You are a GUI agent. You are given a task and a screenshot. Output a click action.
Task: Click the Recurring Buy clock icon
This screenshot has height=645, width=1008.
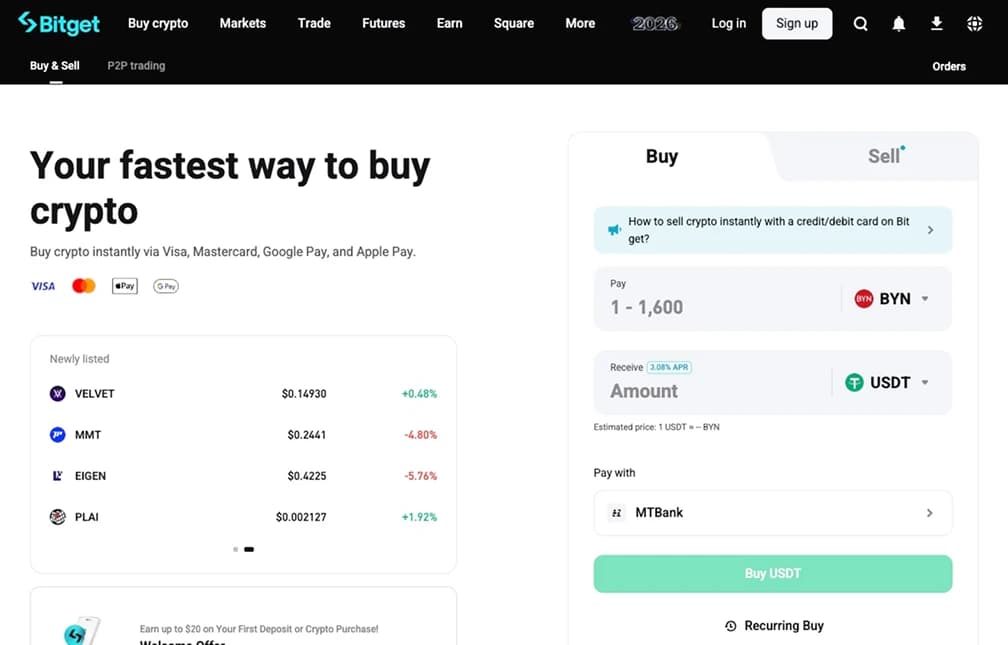[730, 626]
